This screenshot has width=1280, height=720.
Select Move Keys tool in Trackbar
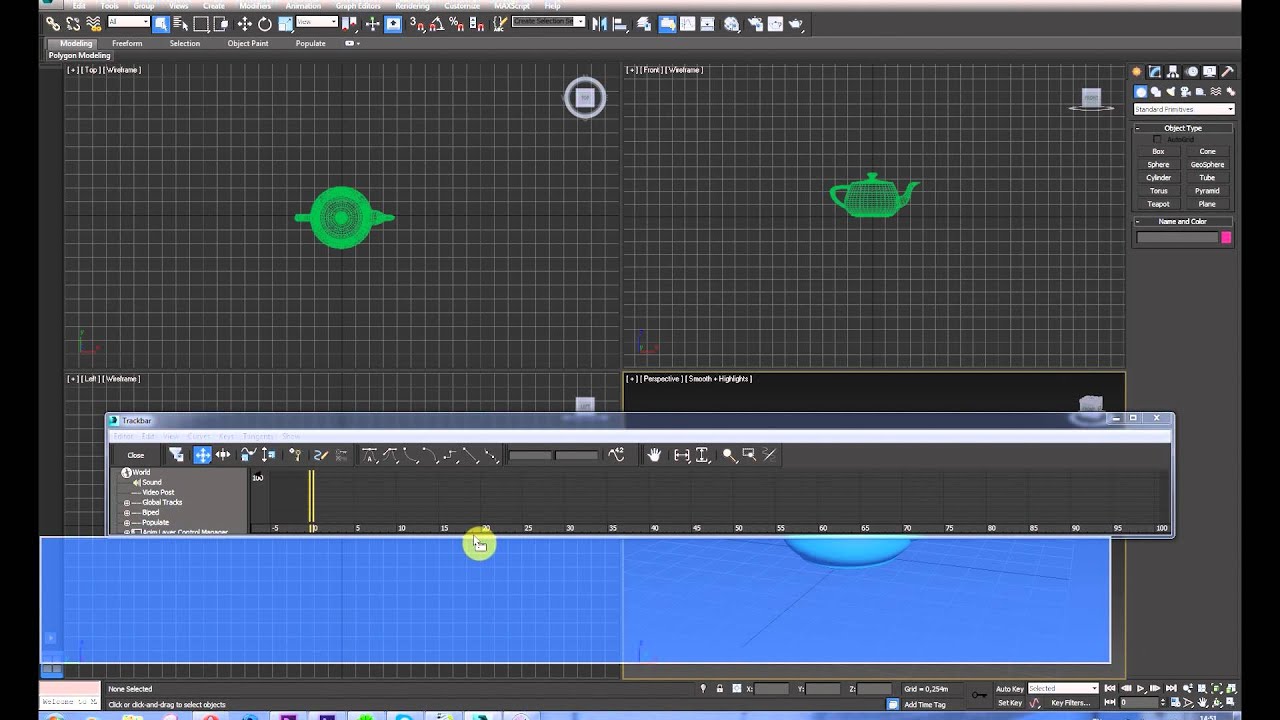coord(202,455)
